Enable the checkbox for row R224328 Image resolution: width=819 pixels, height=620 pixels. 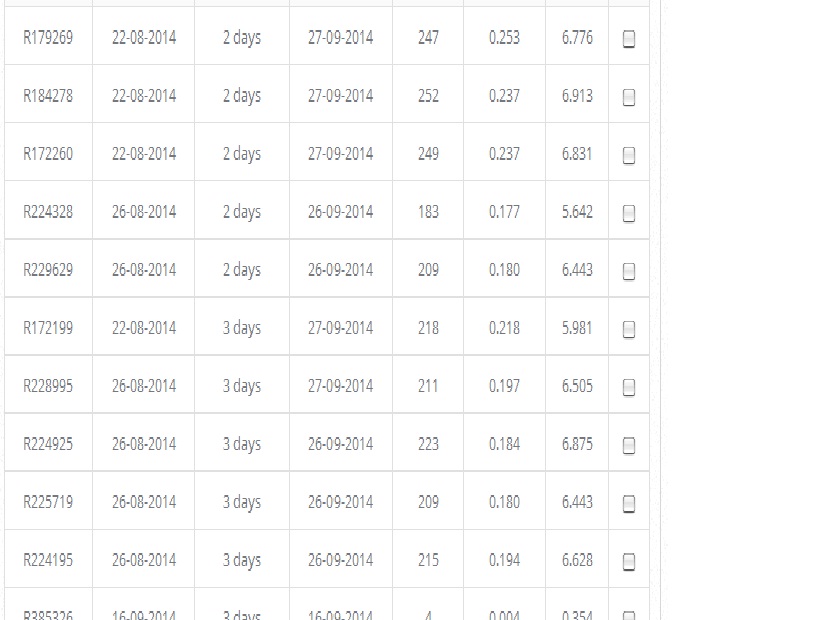point(629,213)
